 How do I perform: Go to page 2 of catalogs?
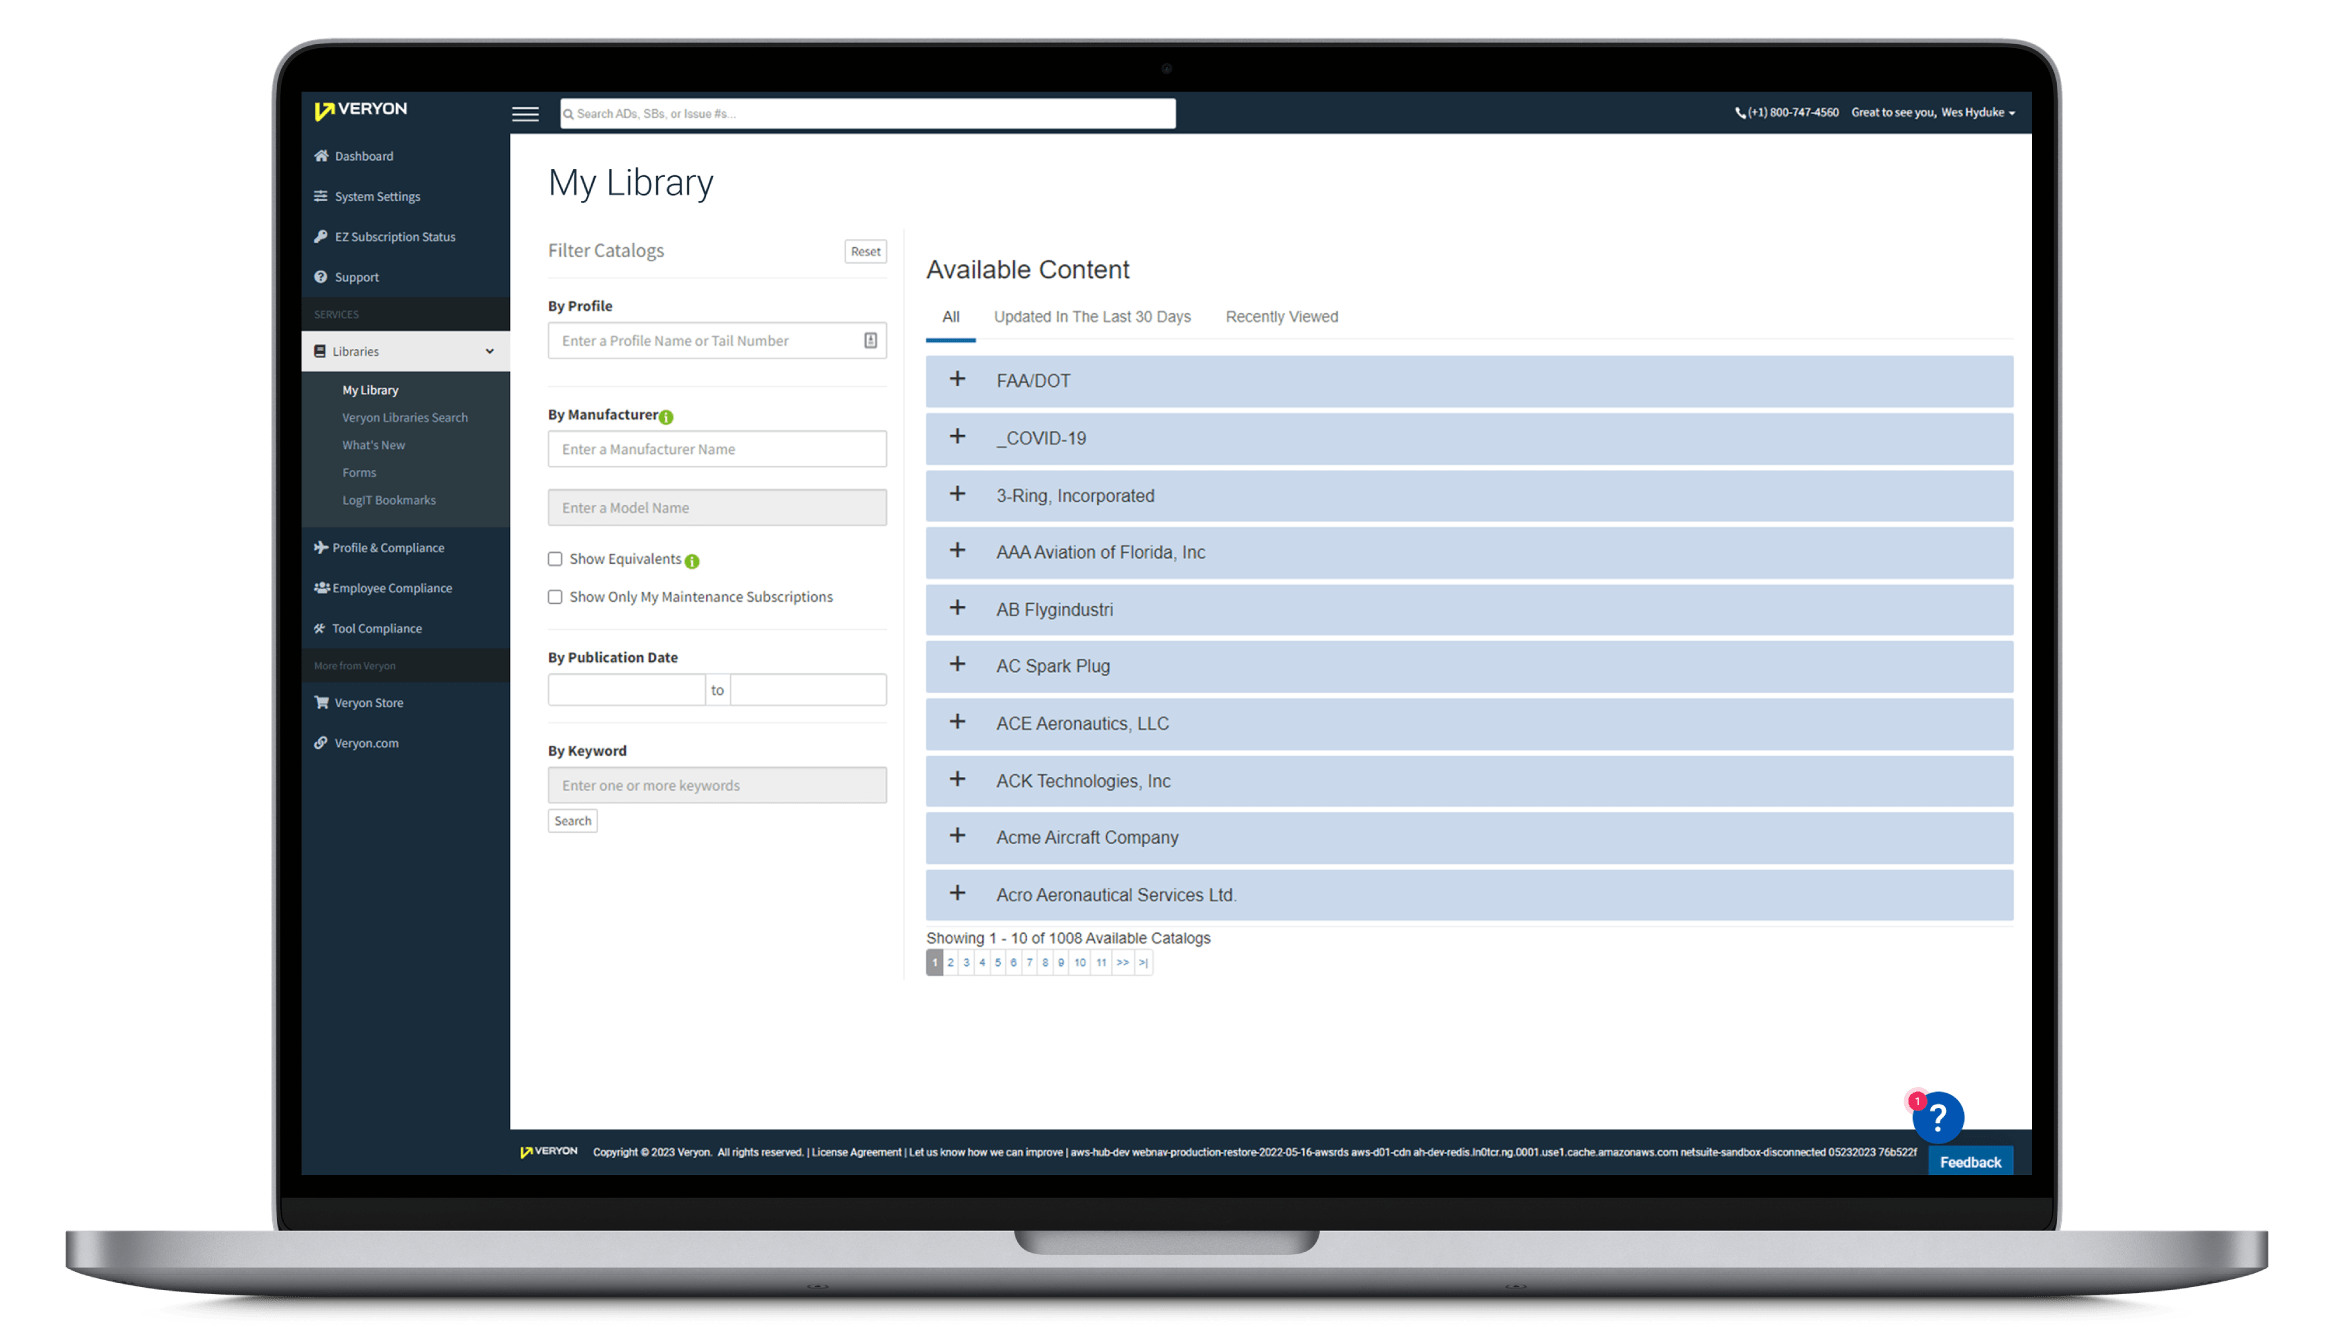pos(950,962)
